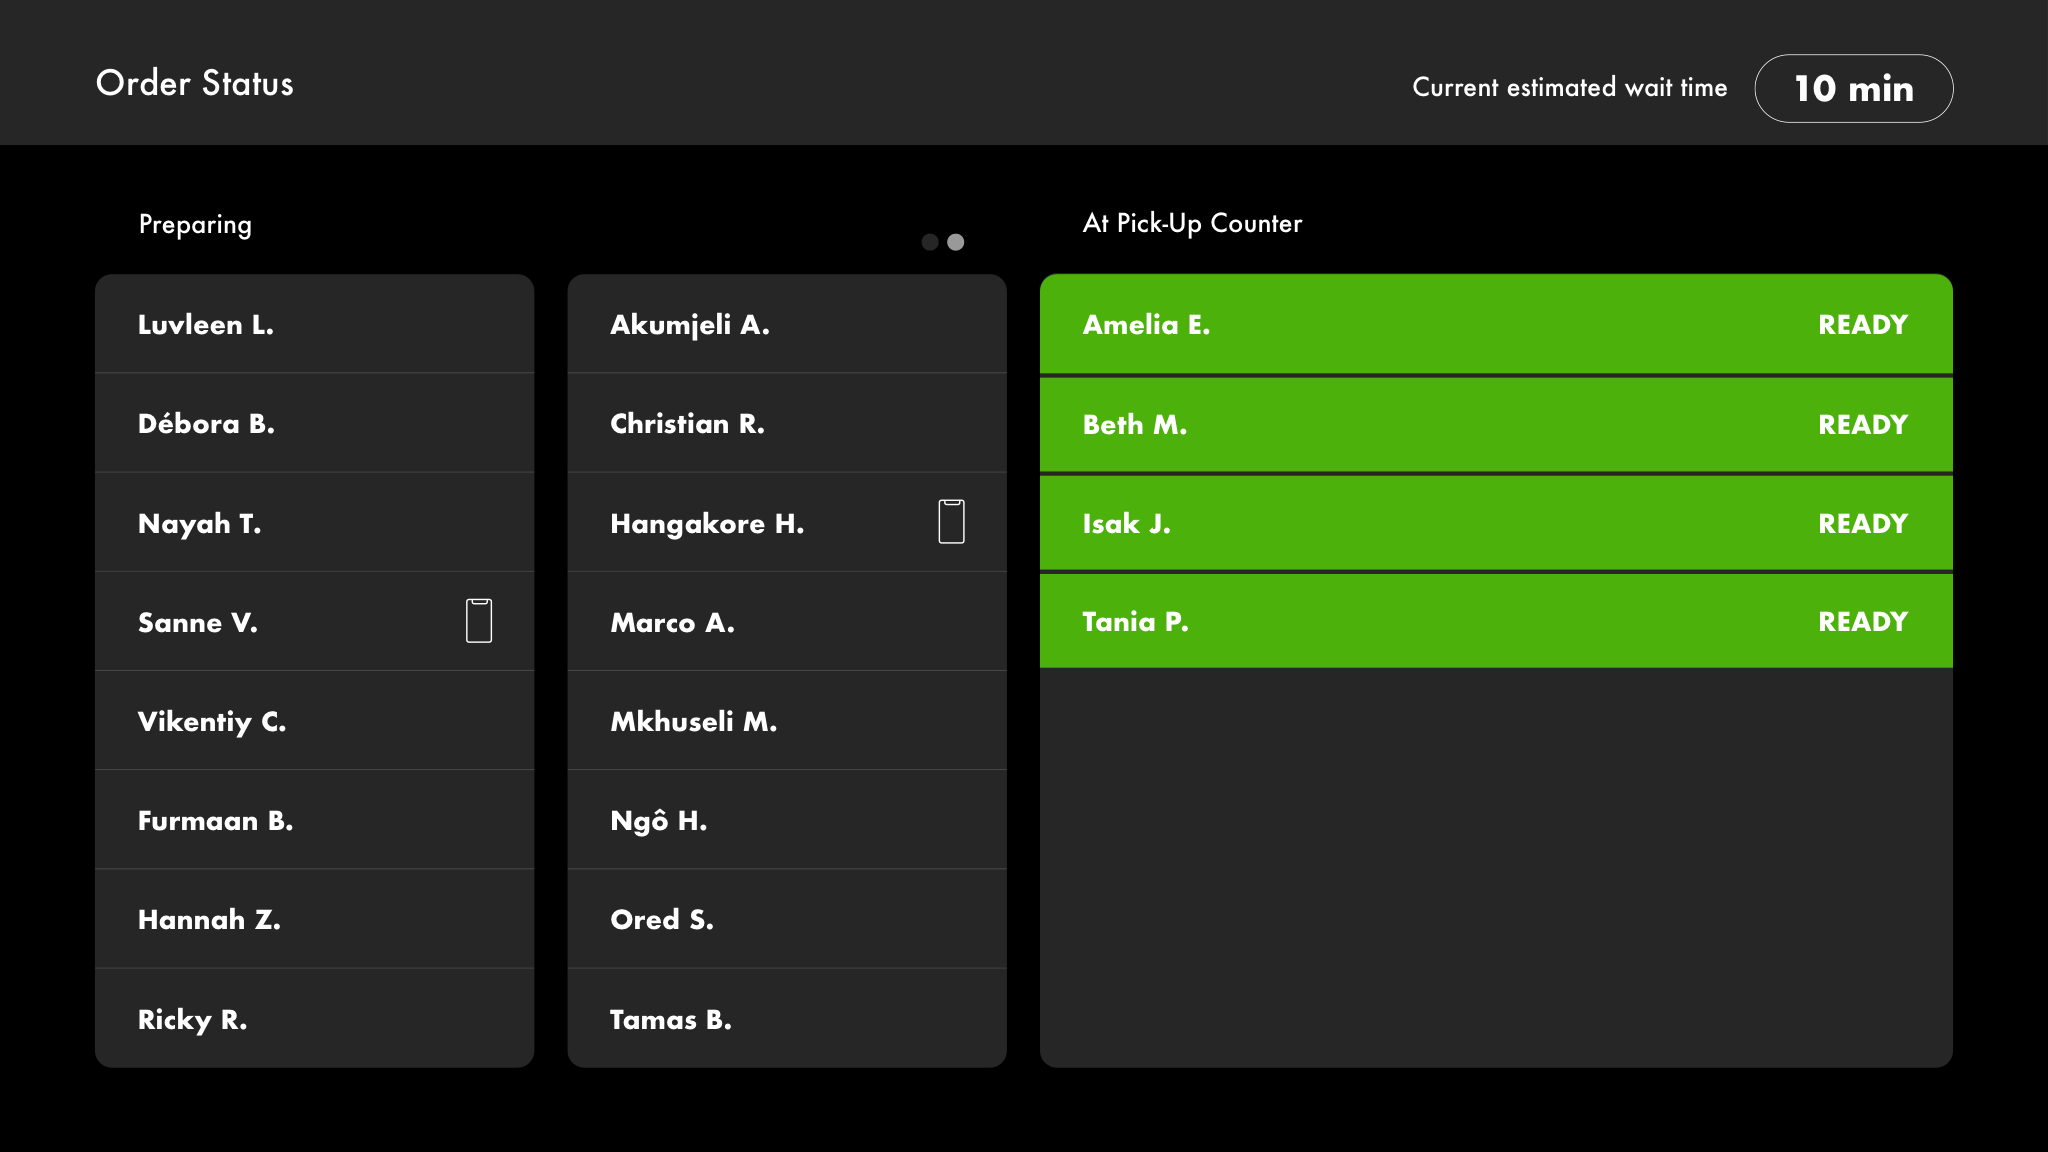Click the Order Status title
The image size is (2048, 1152).
pyautogui.click(x=195, y=83)
